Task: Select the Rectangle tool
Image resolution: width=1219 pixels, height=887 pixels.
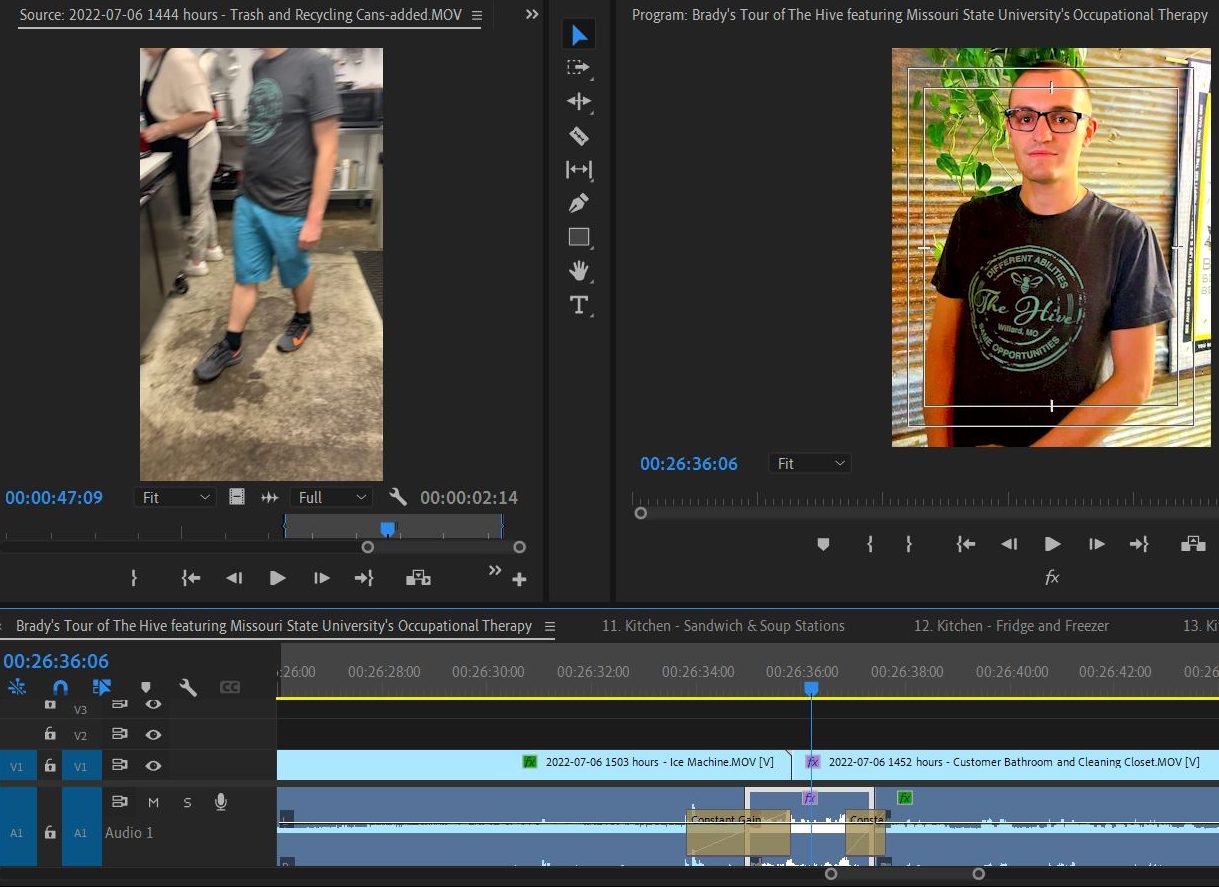Action: (x=579, y=237)
